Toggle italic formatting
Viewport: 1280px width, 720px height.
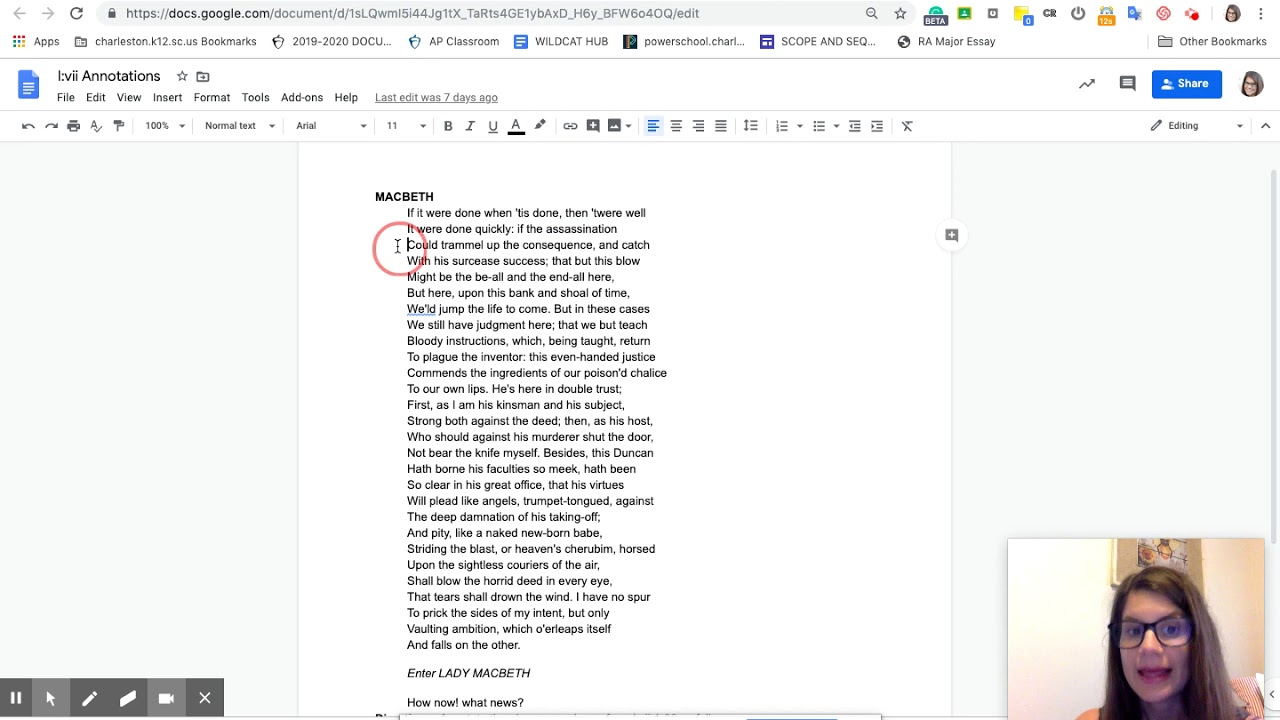(x=470, y=126)
